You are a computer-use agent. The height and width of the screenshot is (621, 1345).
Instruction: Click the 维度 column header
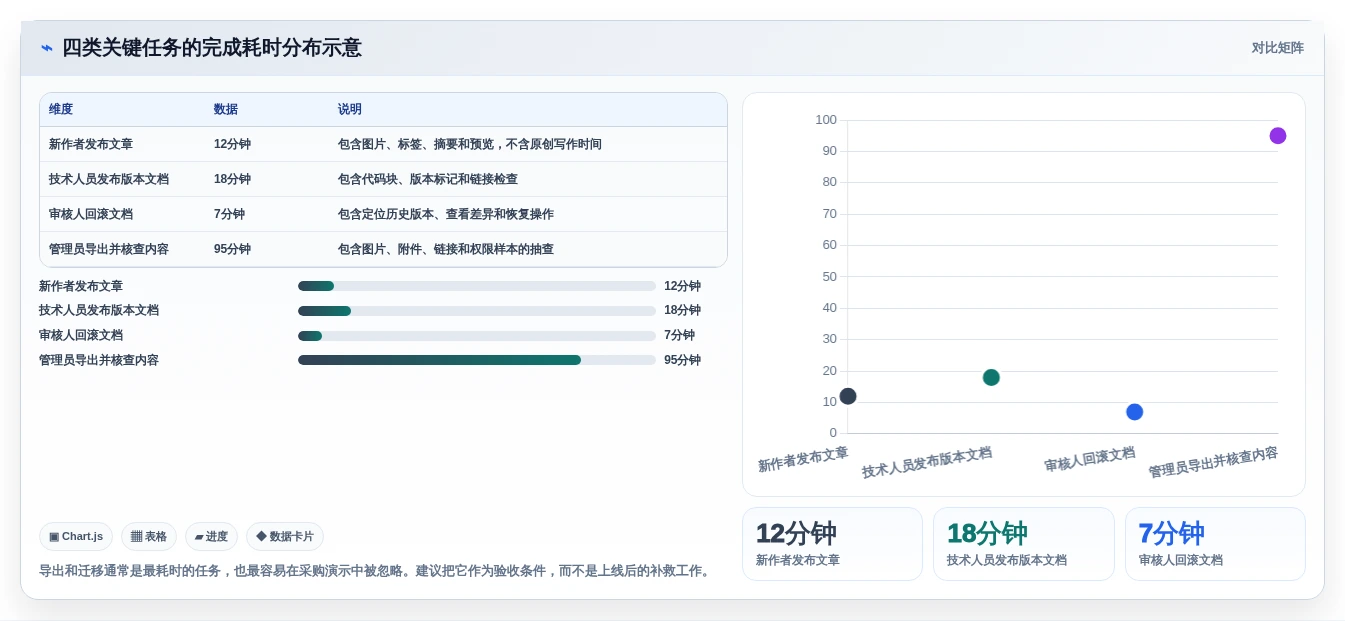(x=61, y=110)
